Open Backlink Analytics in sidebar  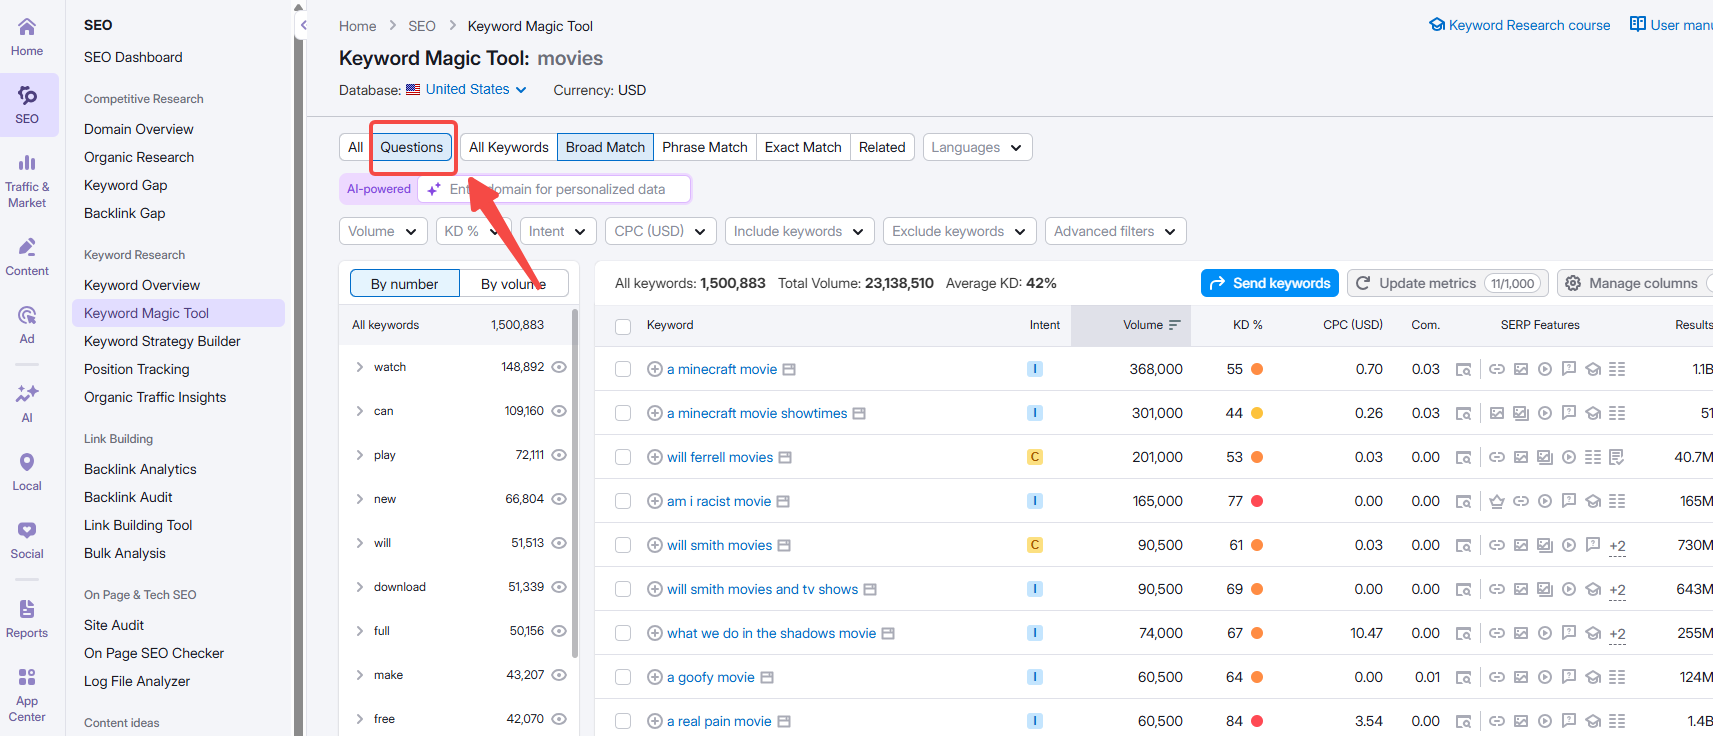click(x=140, y=469)
